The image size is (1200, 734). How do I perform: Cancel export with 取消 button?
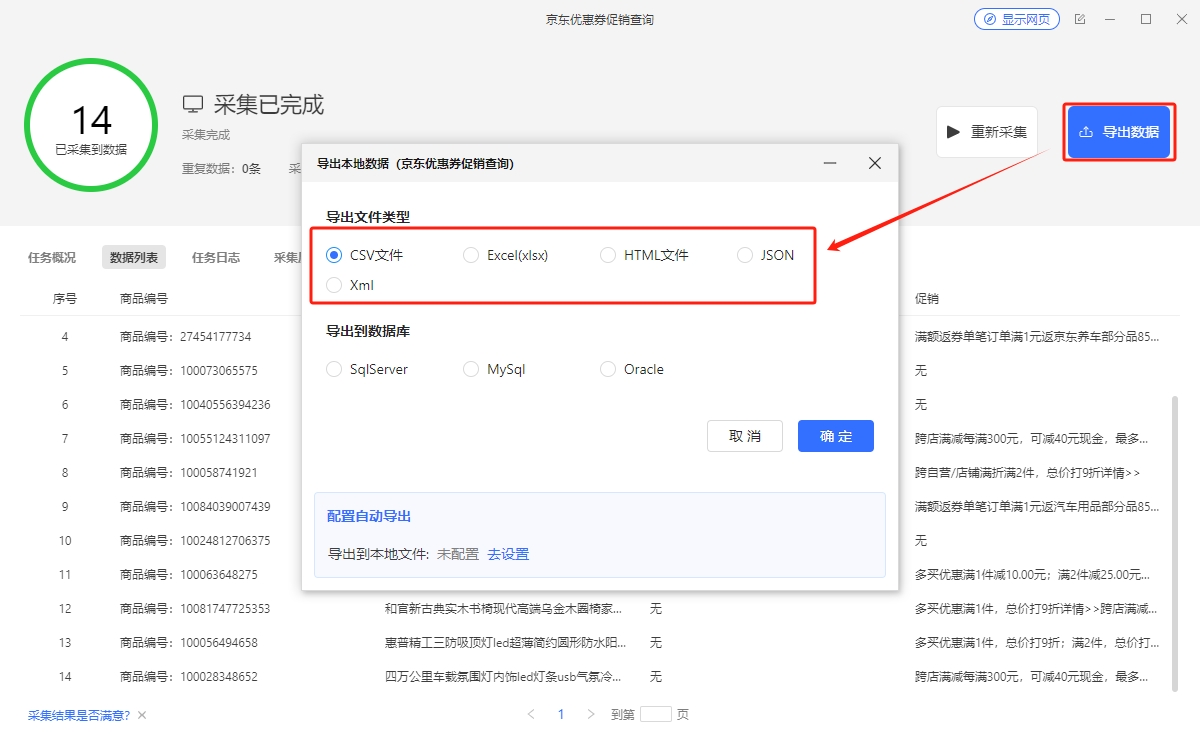745,436
